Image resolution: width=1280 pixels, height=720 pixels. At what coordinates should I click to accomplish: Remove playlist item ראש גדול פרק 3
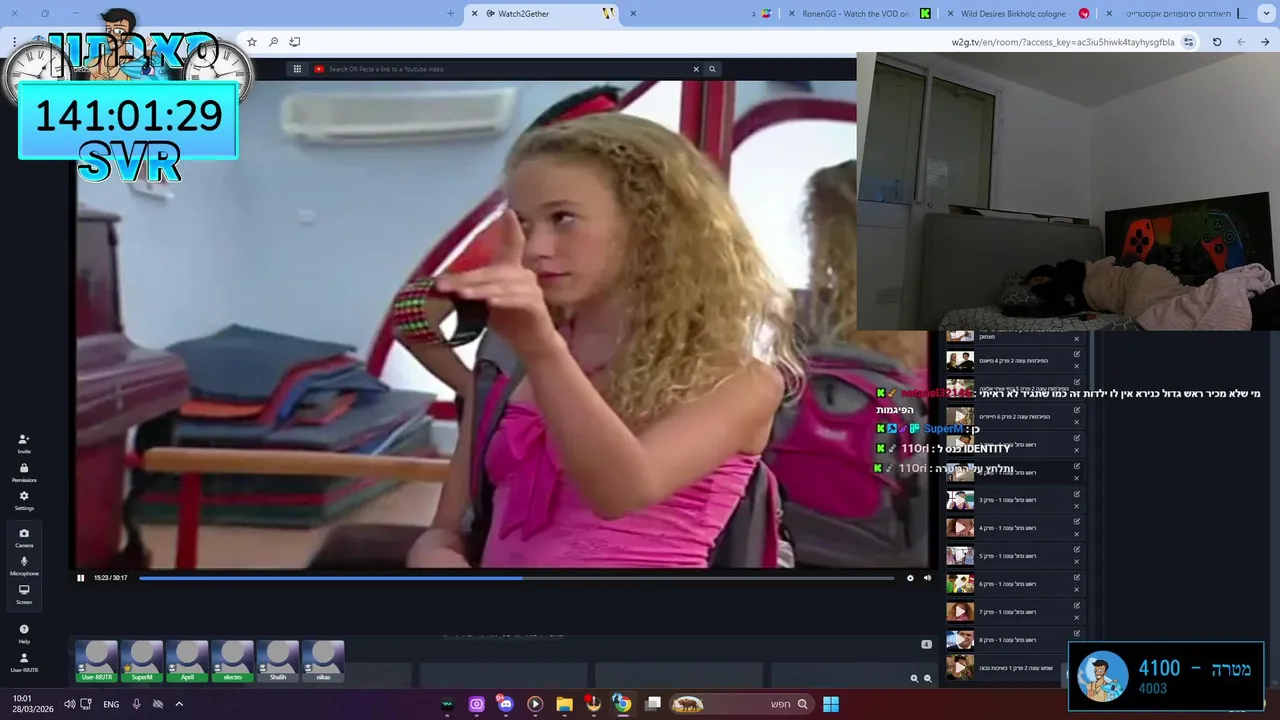(x=1077, y=506)
